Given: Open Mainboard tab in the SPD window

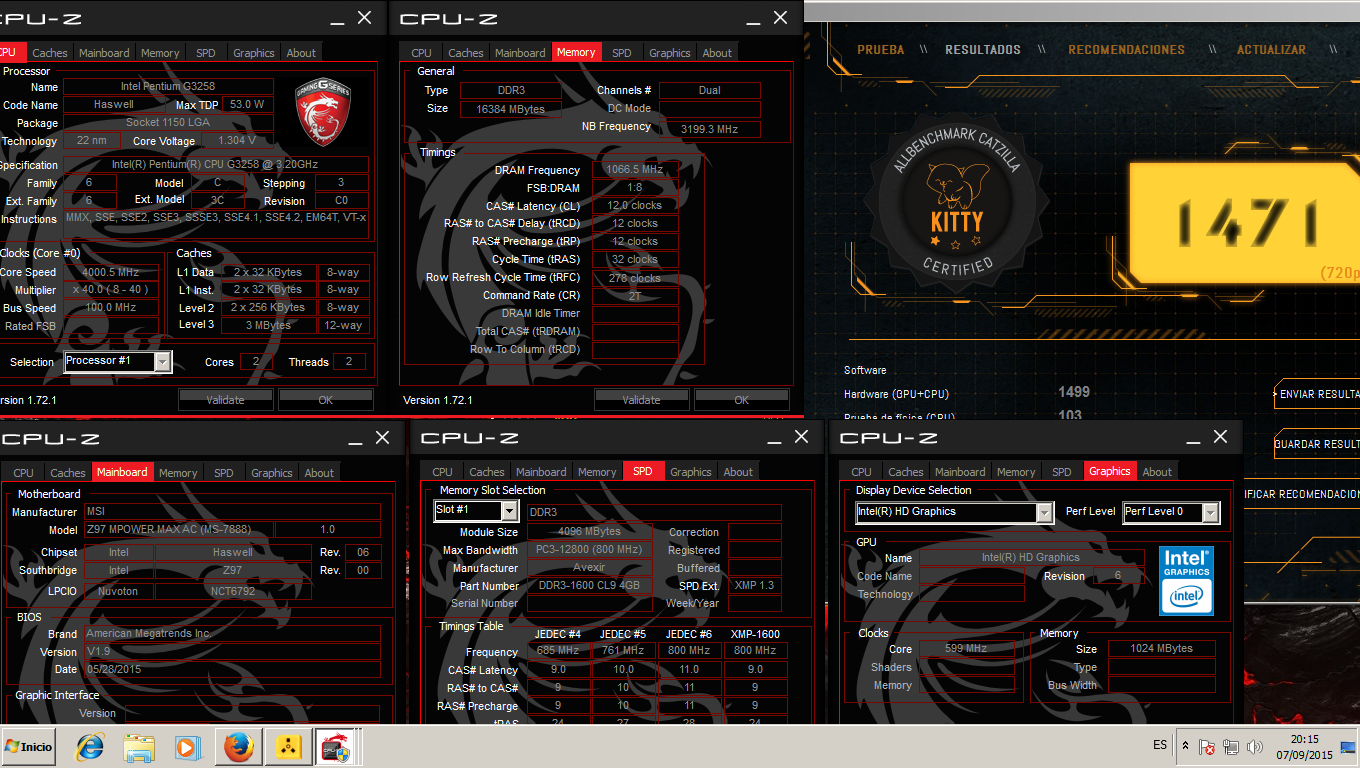Looking at the screenshot, I should pos(541,472).
